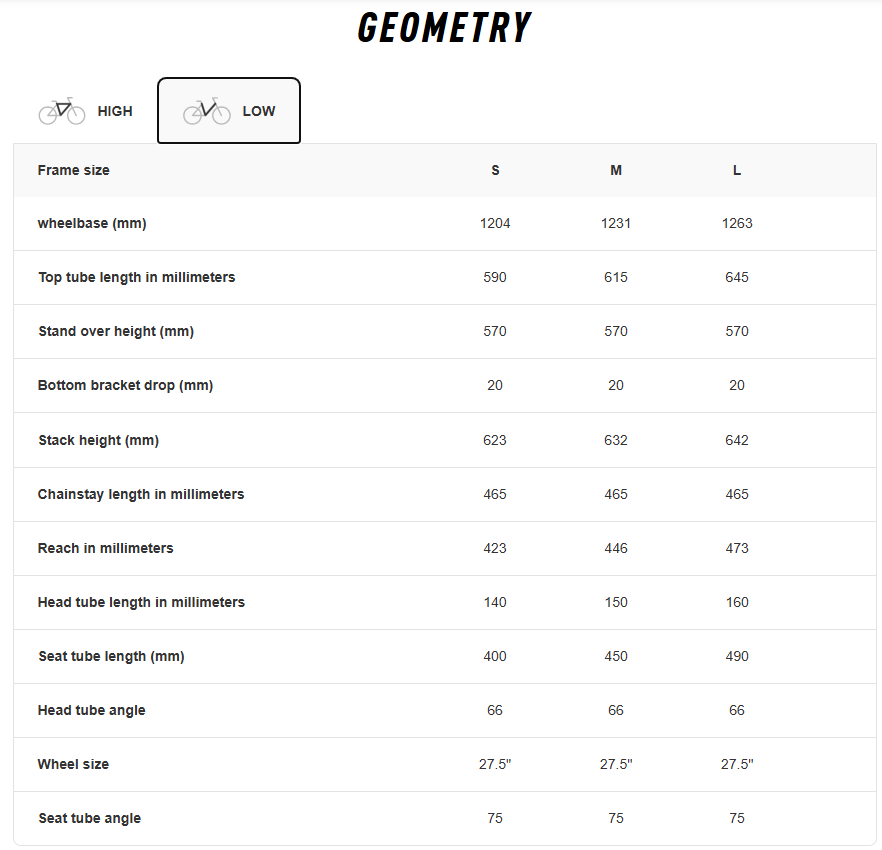This screenshot has width=882, height=850.
Task: Click the Bottom bracket drop row label
Action: point(126,385)
